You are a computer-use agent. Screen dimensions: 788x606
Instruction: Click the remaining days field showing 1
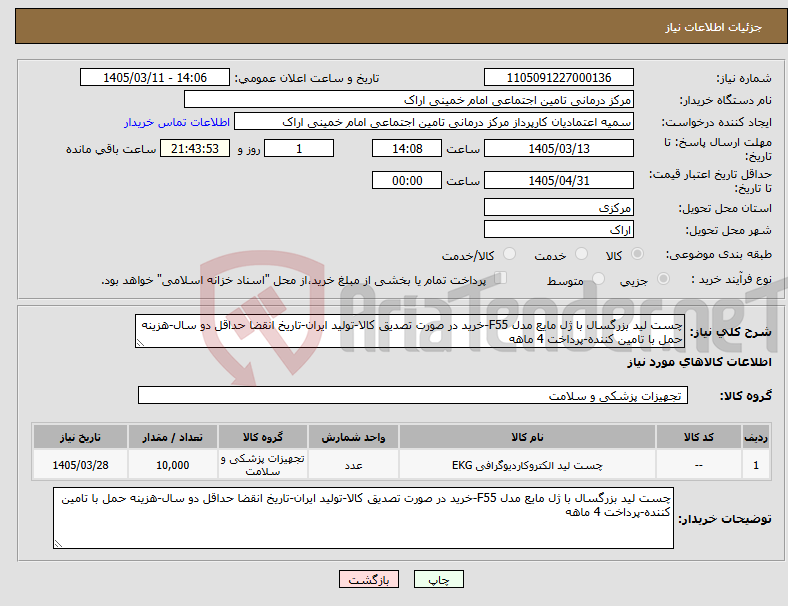[299, 148]
